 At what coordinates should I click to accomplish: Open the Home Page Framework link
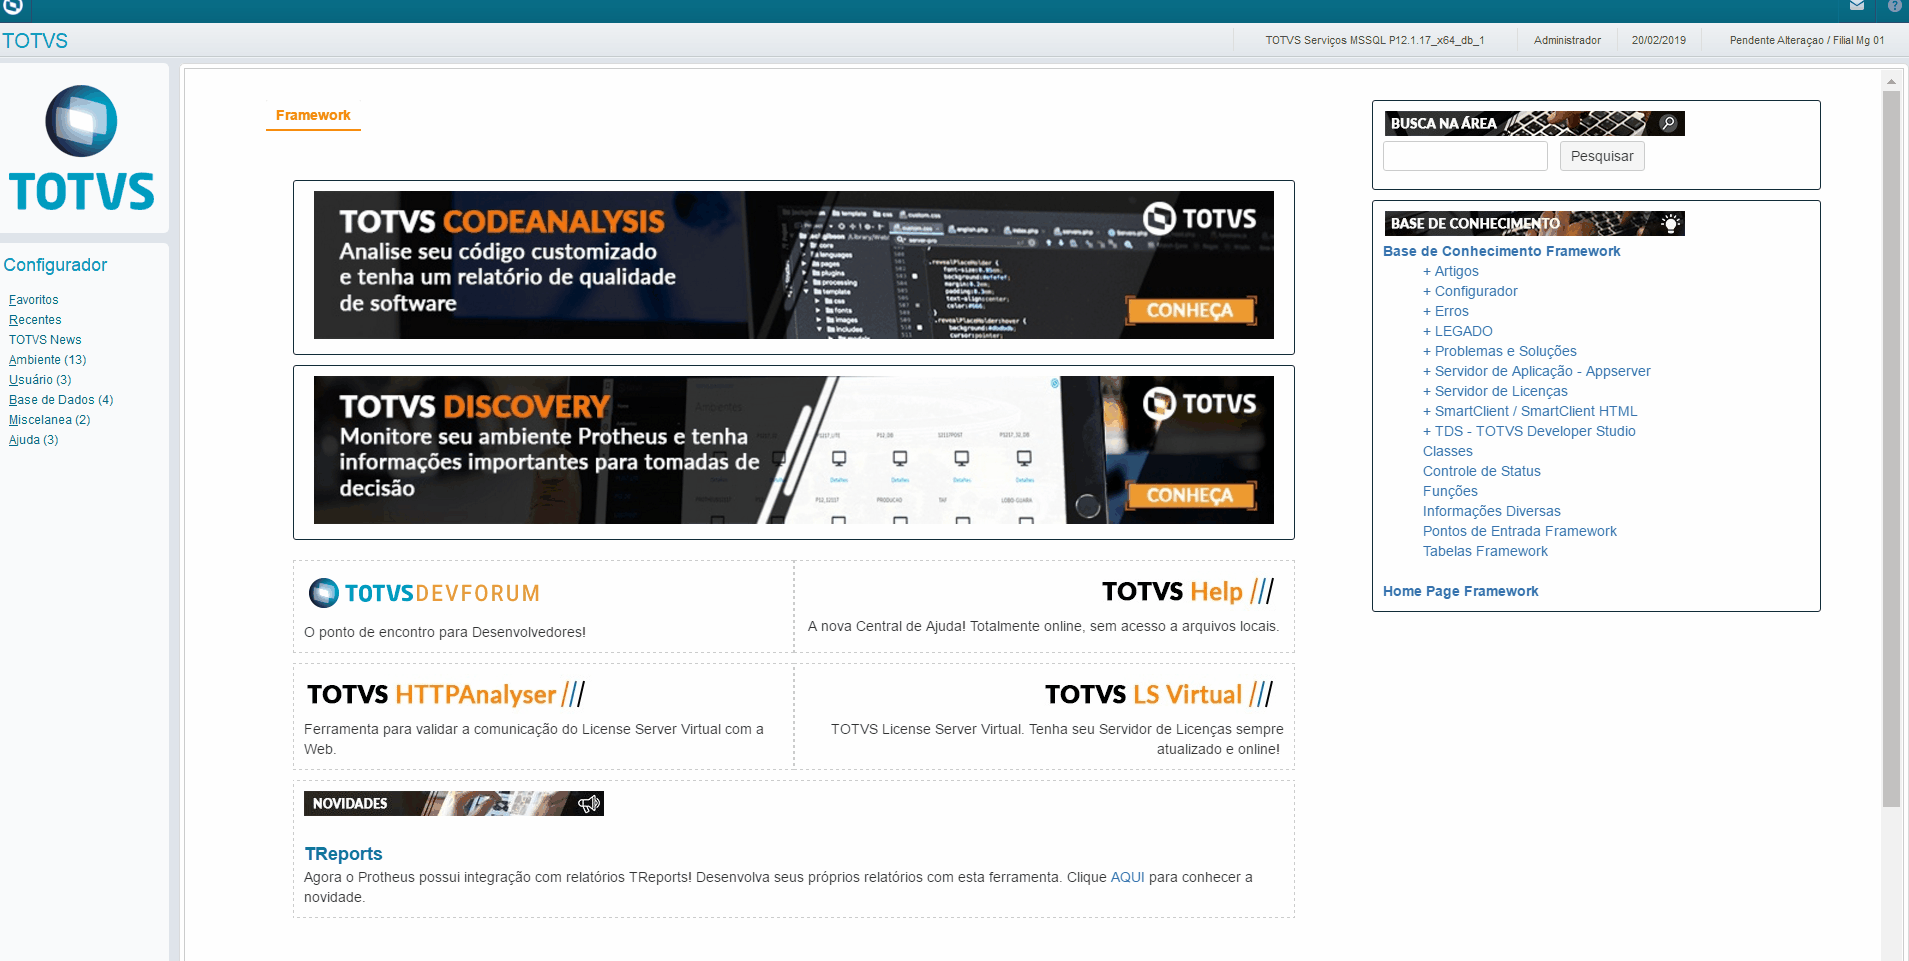1460,591
